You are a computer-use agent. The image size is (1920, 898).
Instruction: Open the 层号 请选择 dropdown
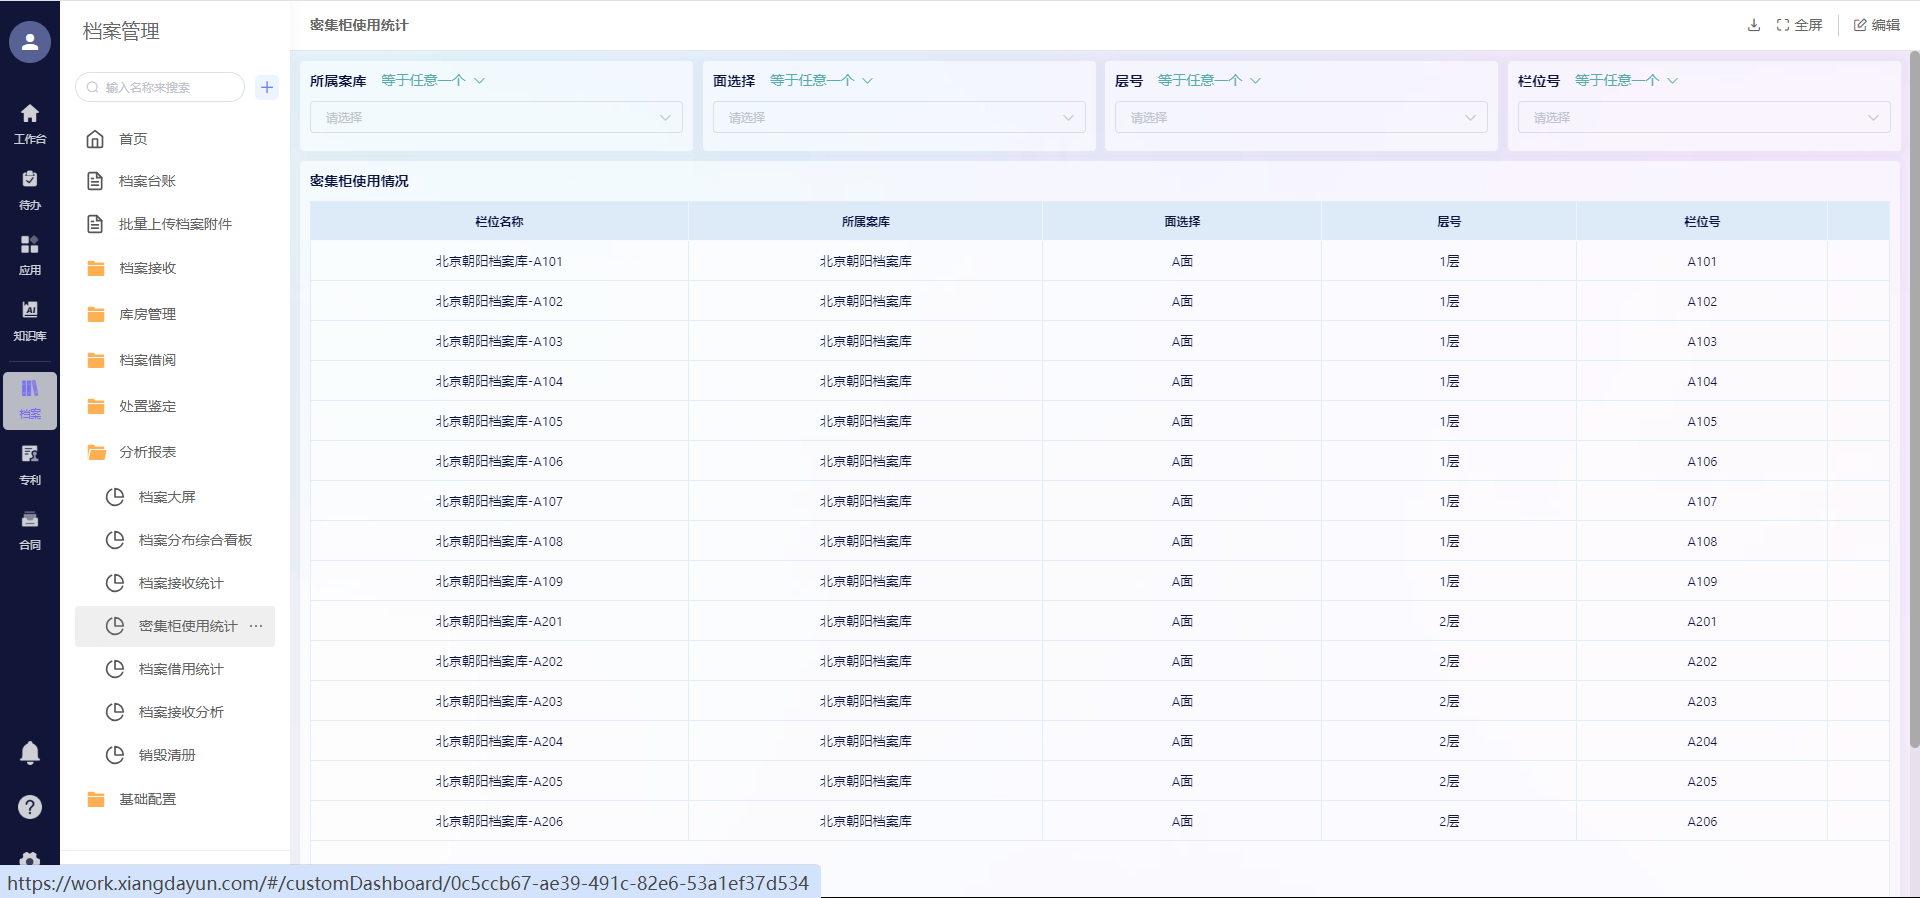coord(1301,118)
